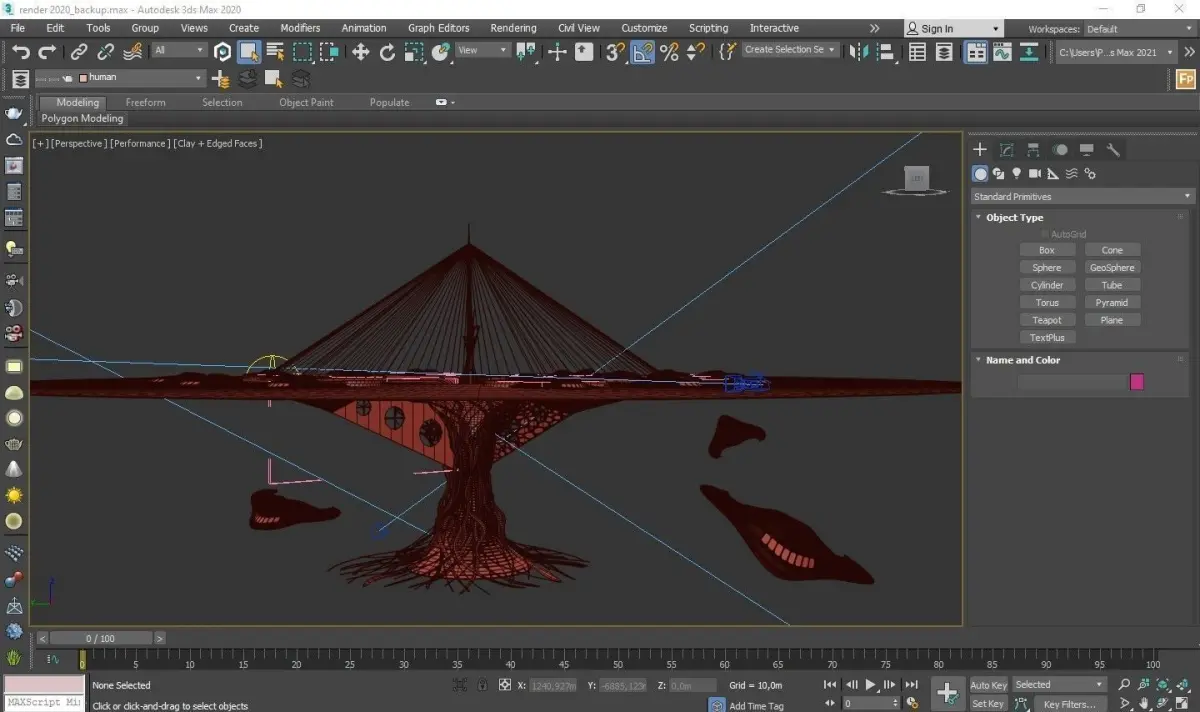Create a Teapot primitive

(1047, 320)
